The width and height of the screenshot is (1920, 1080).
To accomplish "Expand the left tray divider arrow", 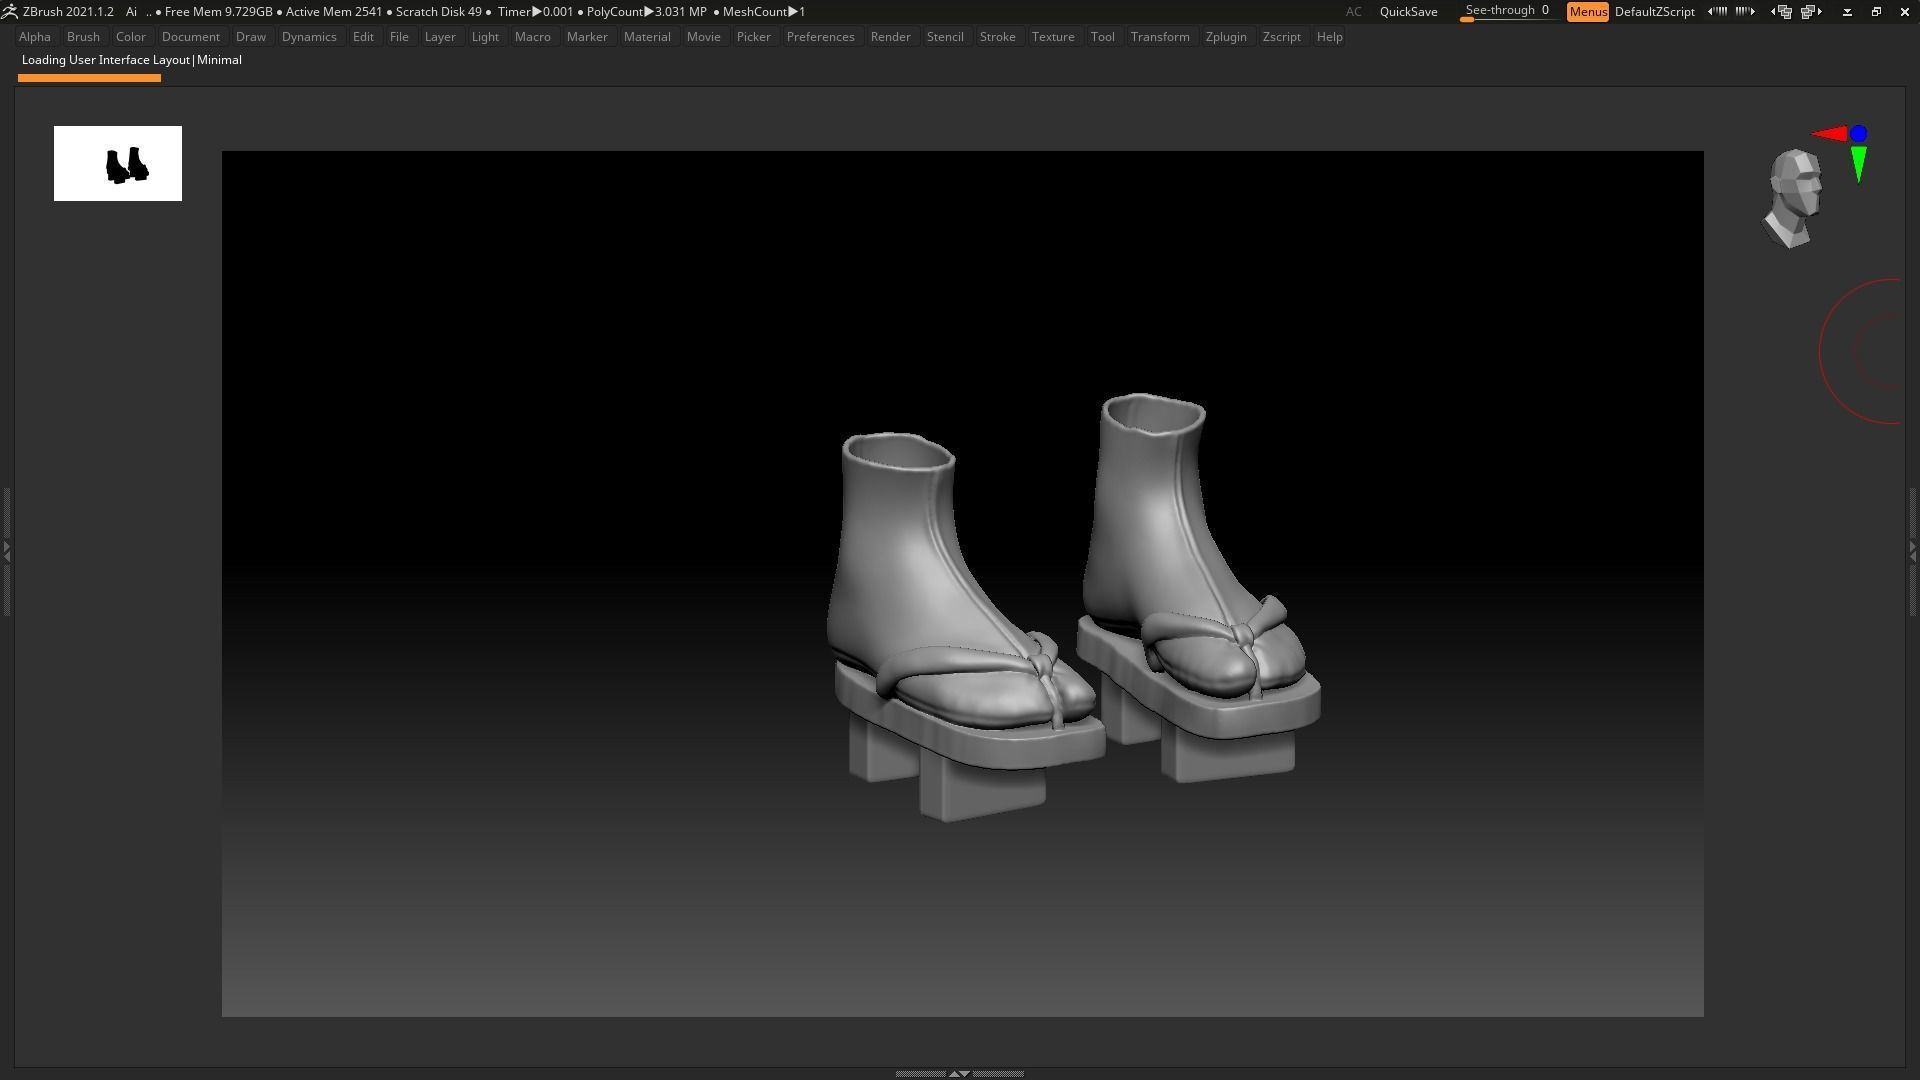I will pyautogui.click(x=6, y=550).
